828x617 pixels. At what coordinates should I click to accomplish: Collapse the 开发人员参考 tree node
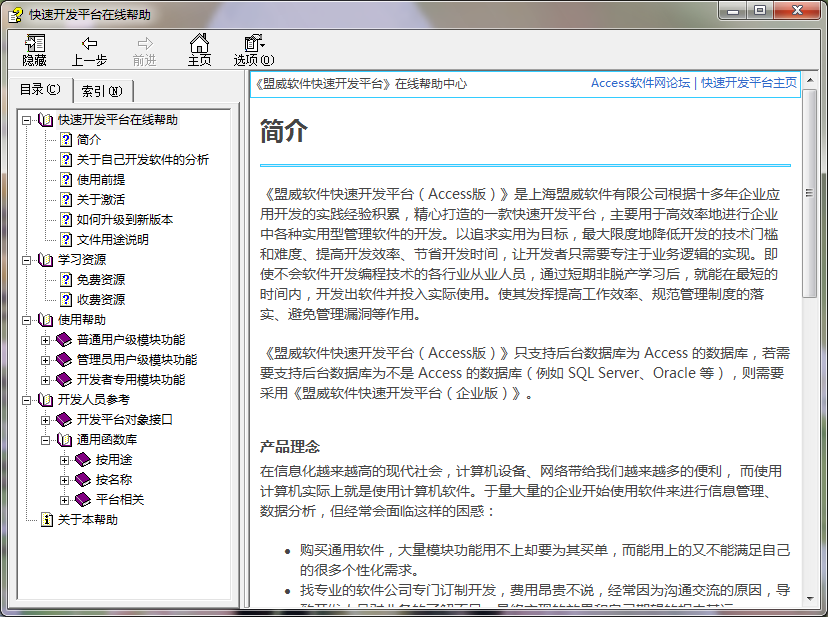[26, 400]
